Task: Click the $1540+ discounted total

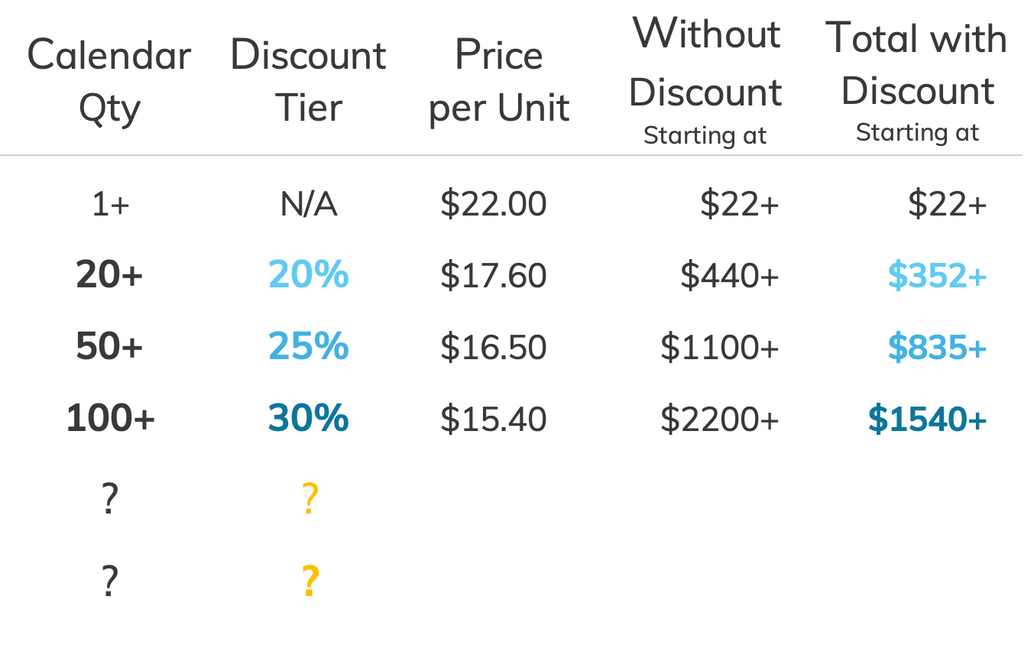Action: (x=927, y=419)
